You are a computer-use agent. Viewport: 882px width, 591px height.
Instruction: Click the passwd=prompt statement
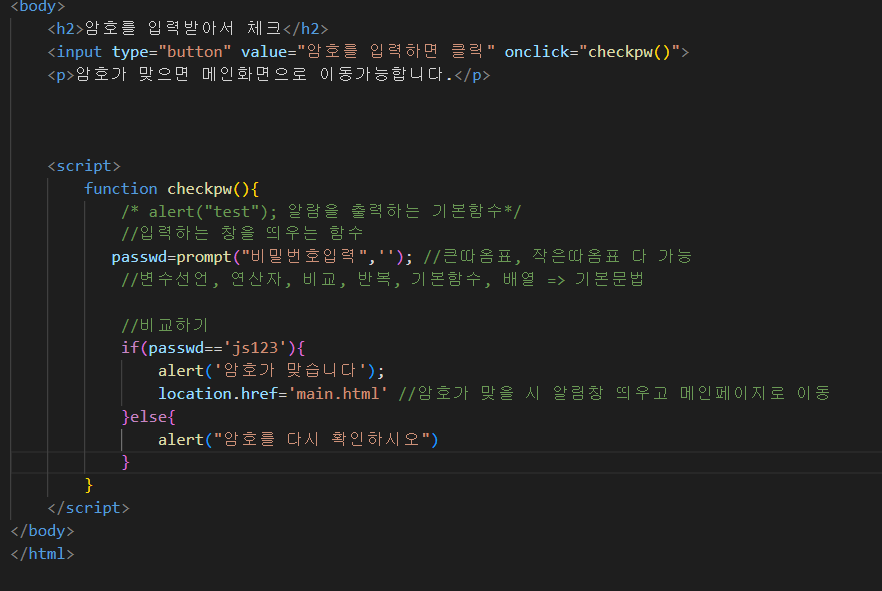point(262,257)
